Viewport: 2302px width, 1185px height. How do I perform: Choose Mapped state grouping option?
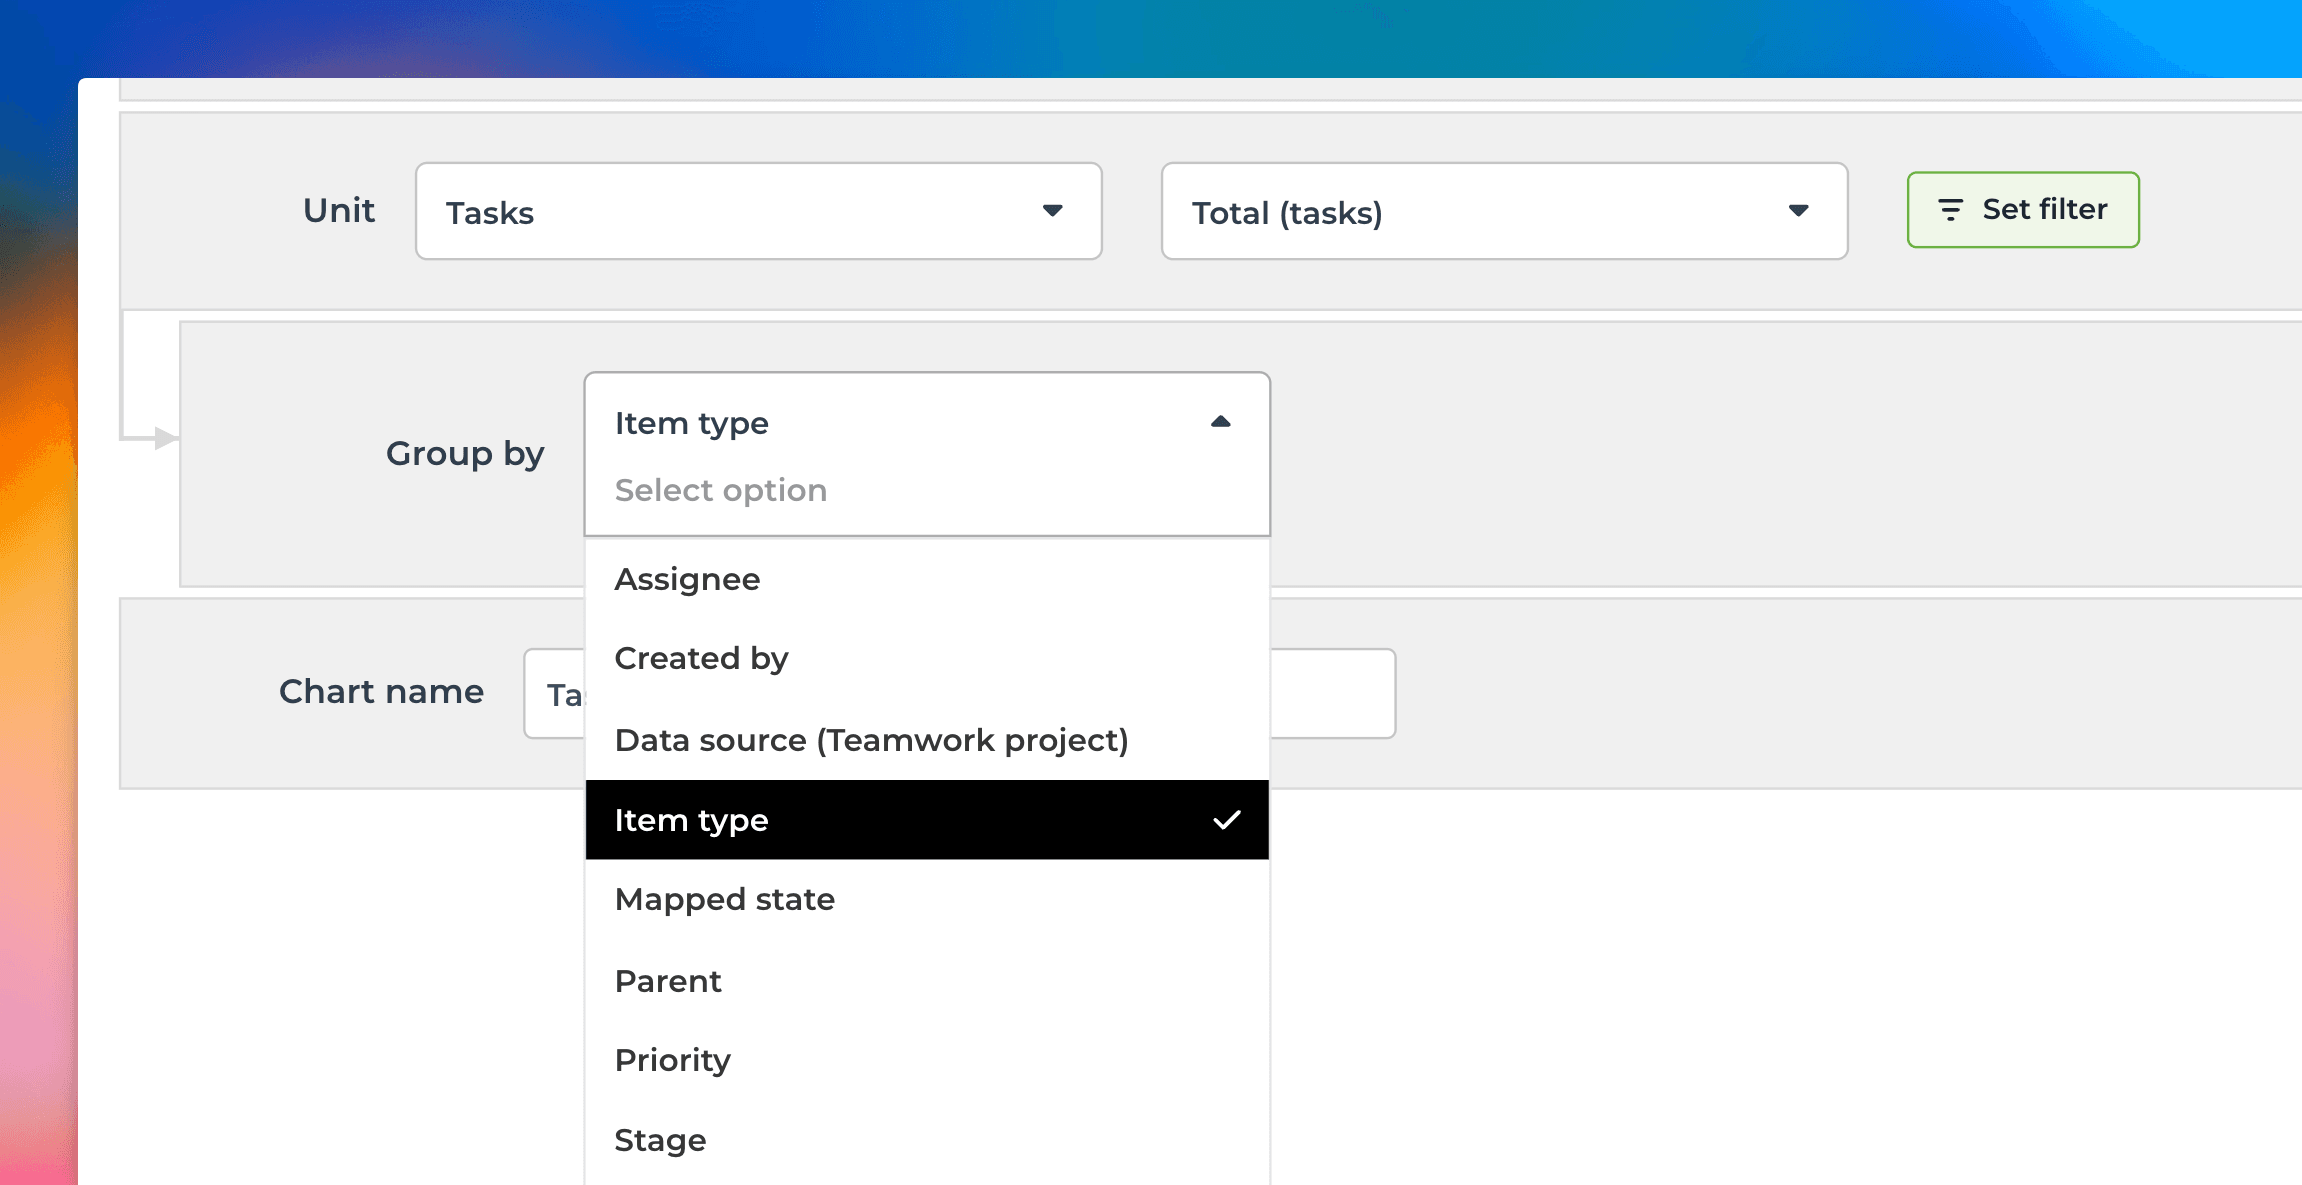(x=725, y=900)
